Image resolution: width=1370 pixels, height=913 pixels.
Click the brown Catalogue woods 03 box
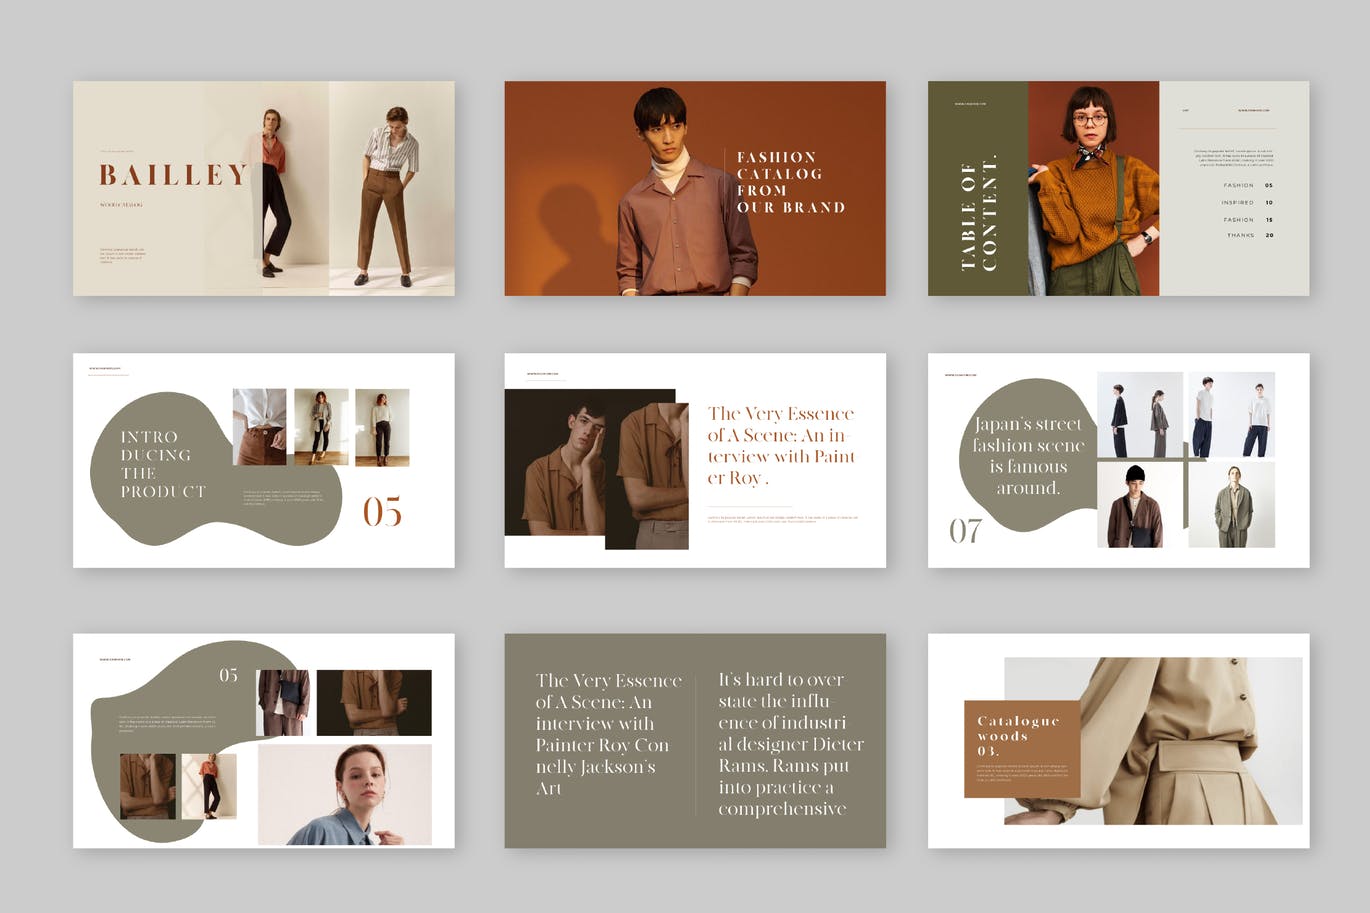point(1021,748)
